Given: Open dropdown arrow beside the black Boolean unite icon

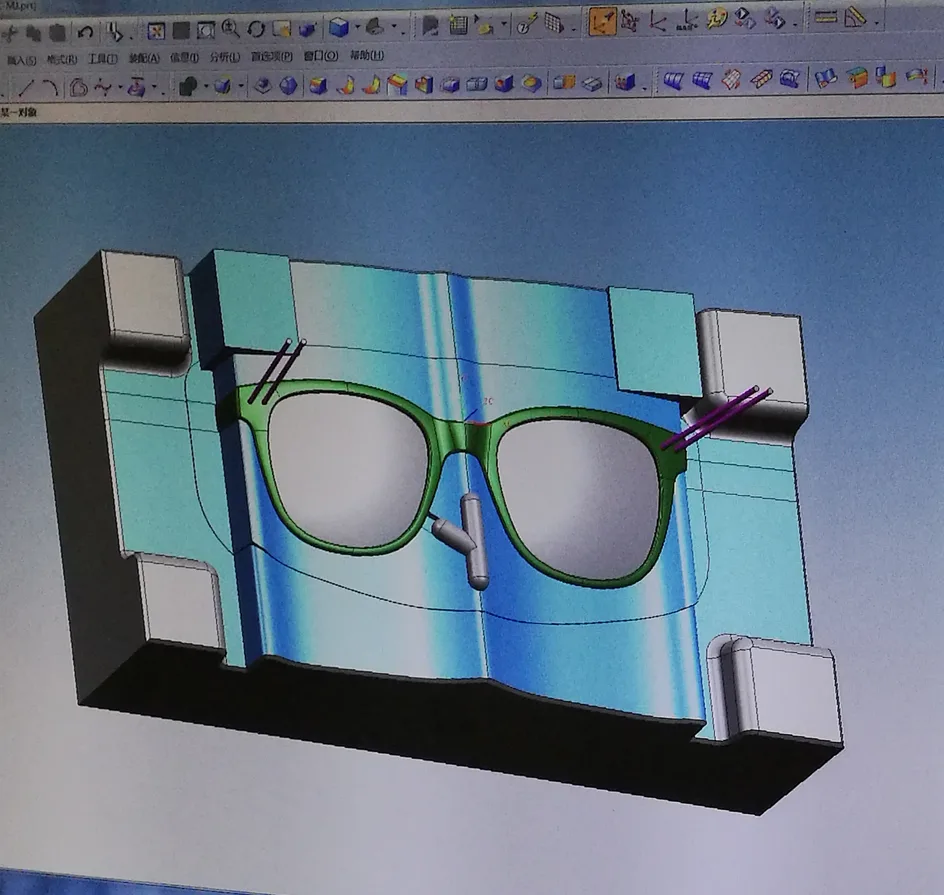Looking at the screenshot, I should pos(206,87).
